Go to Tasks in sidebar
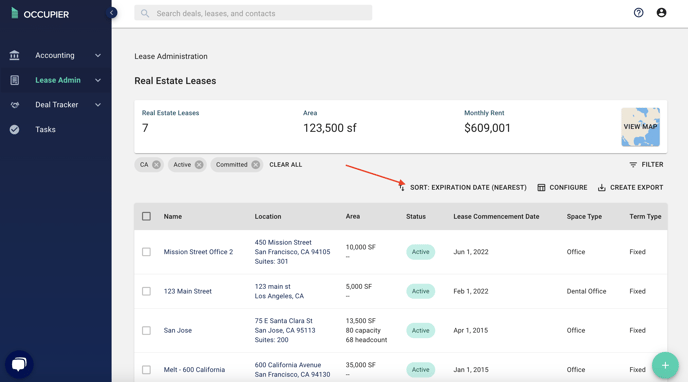Screen dimensions: 688x382 (x=45, y=129)
